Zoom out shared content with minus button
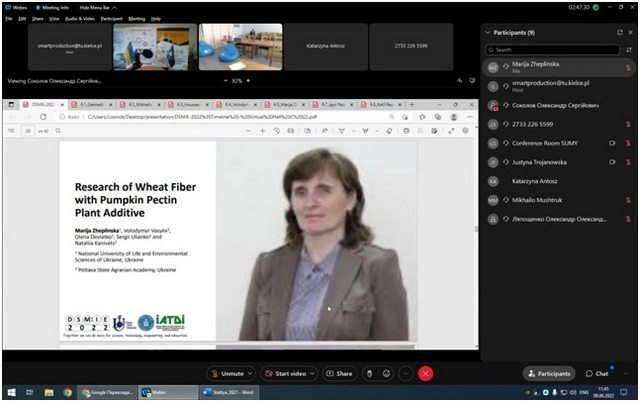The height and width of the screenshot is (402, 640). pyautogui.click(x=226, y=81)
